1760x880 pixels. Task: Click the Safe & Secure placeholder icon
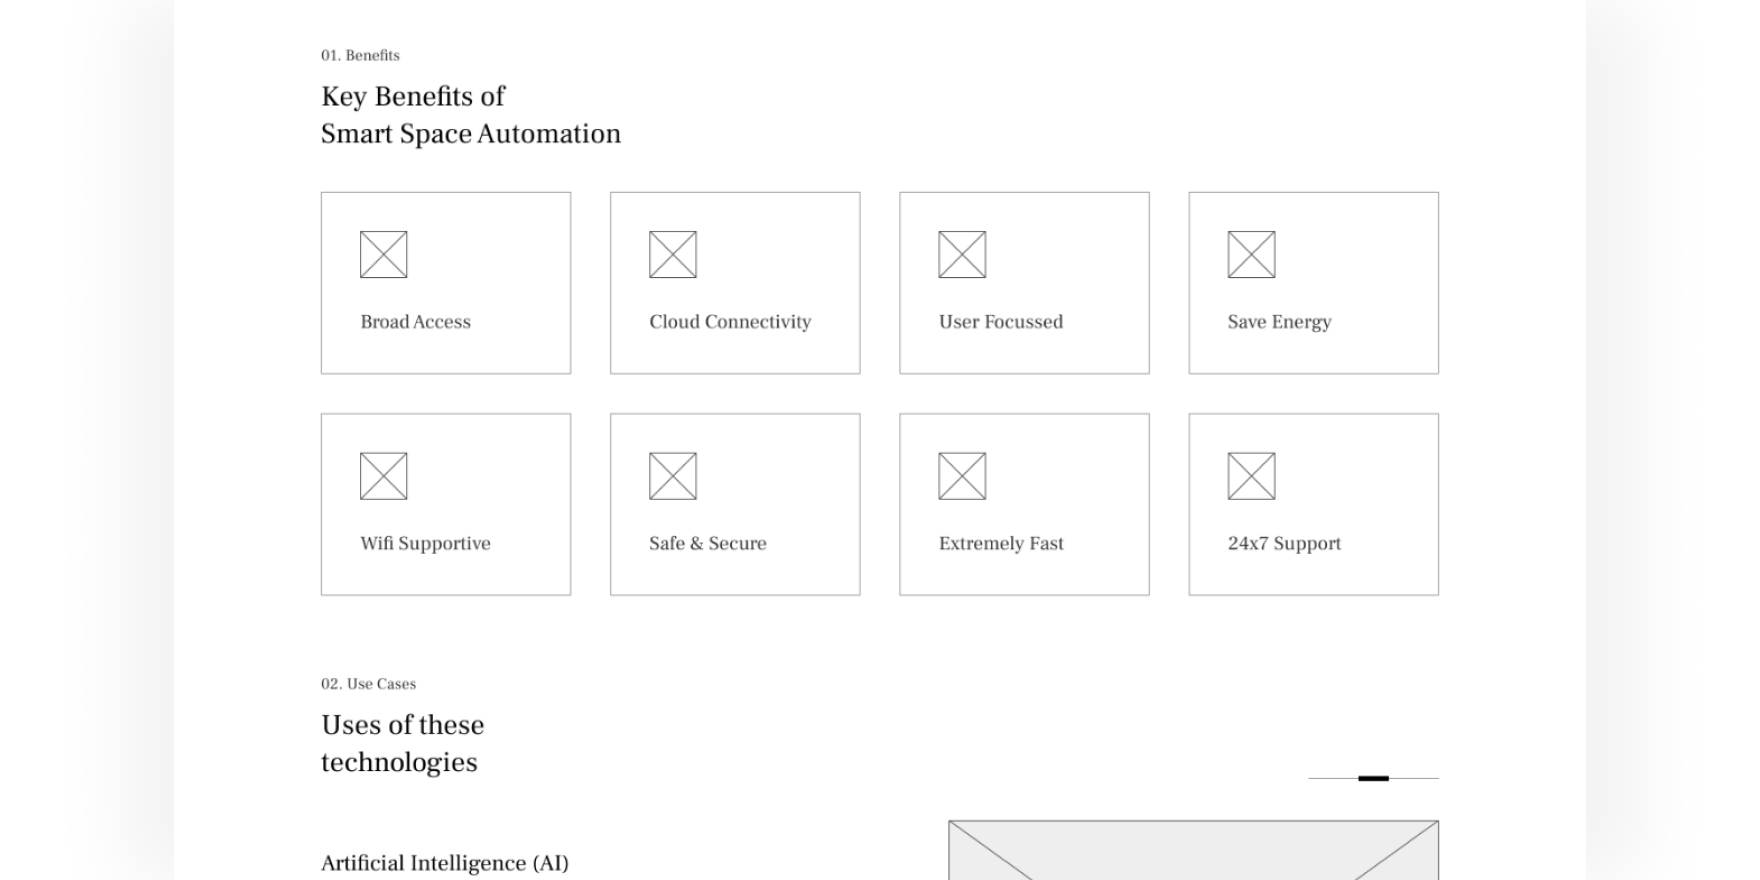pyautogui.click(x=672, y=476)
